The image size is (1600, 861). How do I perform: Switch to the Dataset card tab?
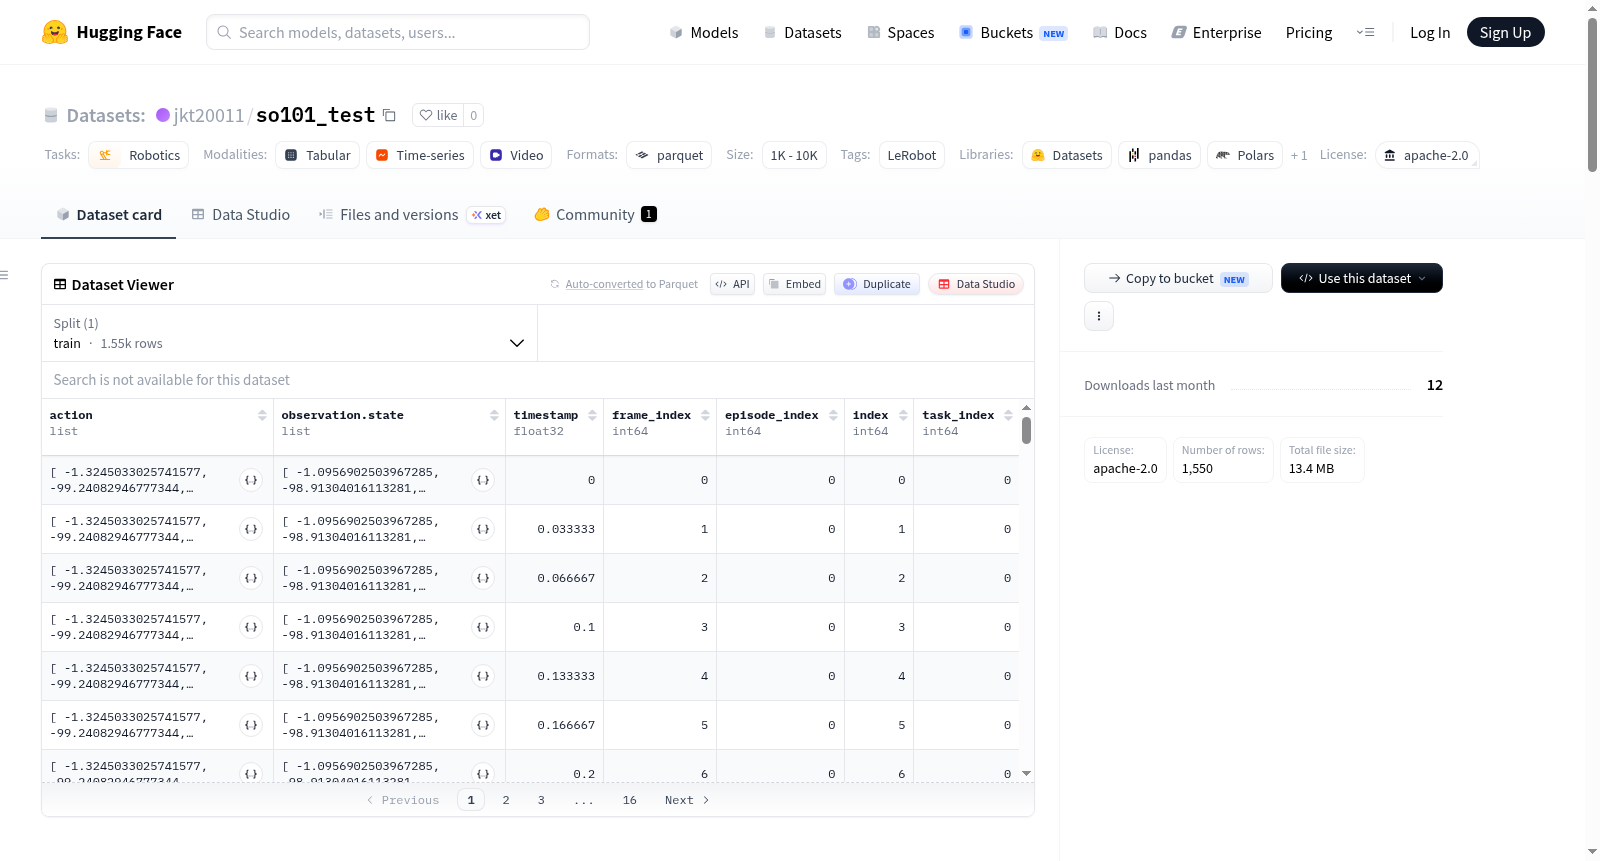(x=108, y=214)
